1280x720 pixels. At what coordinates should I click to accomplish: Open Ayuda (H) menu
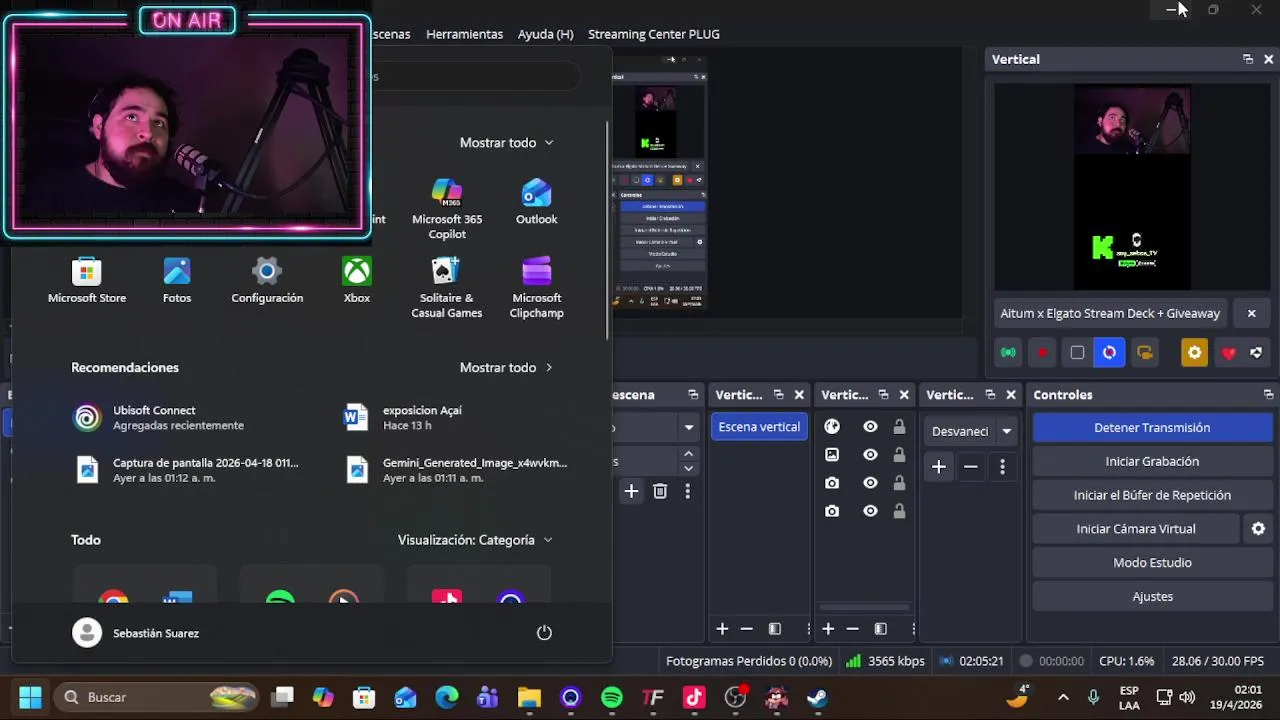coord(545,34)
